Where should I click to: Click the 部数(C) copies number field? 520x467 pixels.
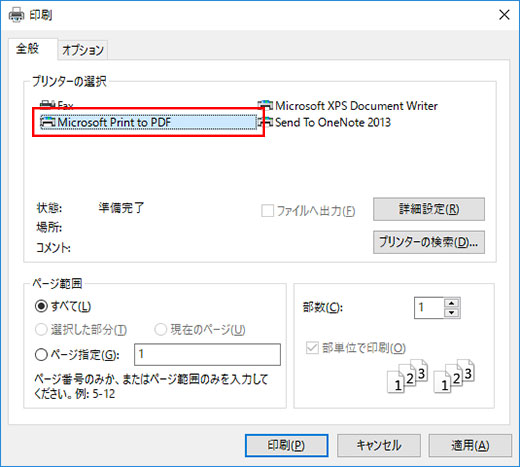pos(429,308)
